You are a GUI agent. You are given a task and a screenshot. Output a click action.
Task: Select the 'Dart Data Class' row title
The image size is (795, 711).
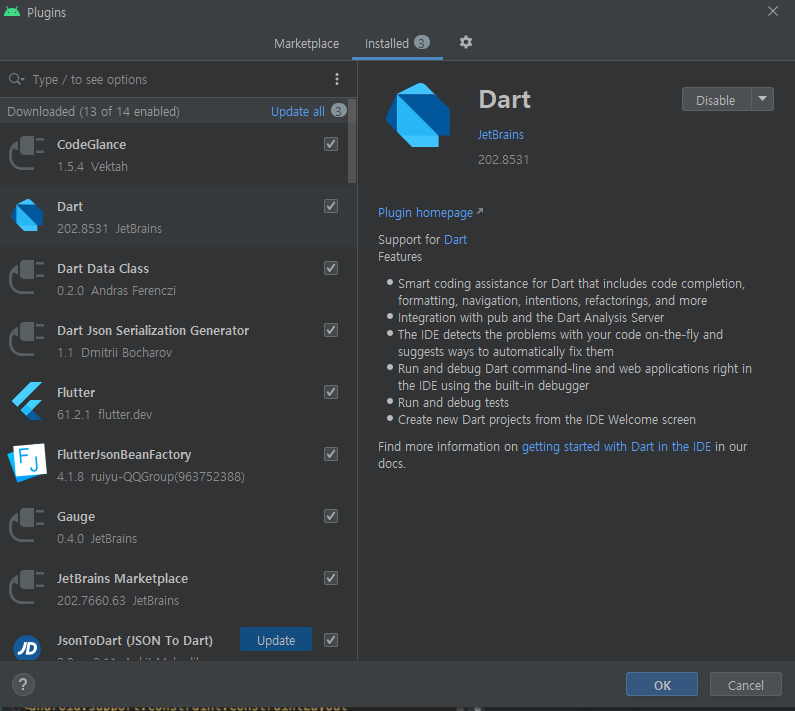(x=103, y=269)
